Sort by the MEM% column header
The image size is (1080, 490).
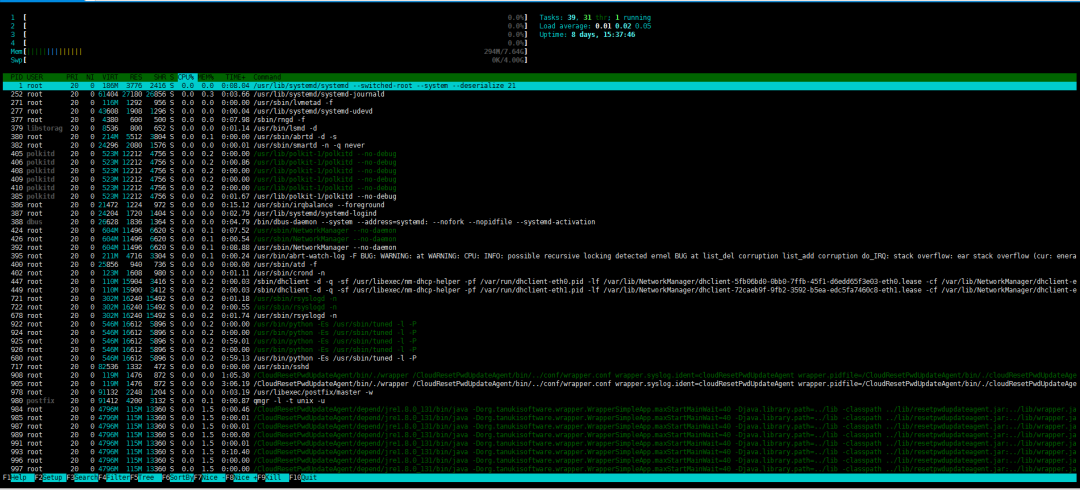pyautogui.click(x=207, y=76)
